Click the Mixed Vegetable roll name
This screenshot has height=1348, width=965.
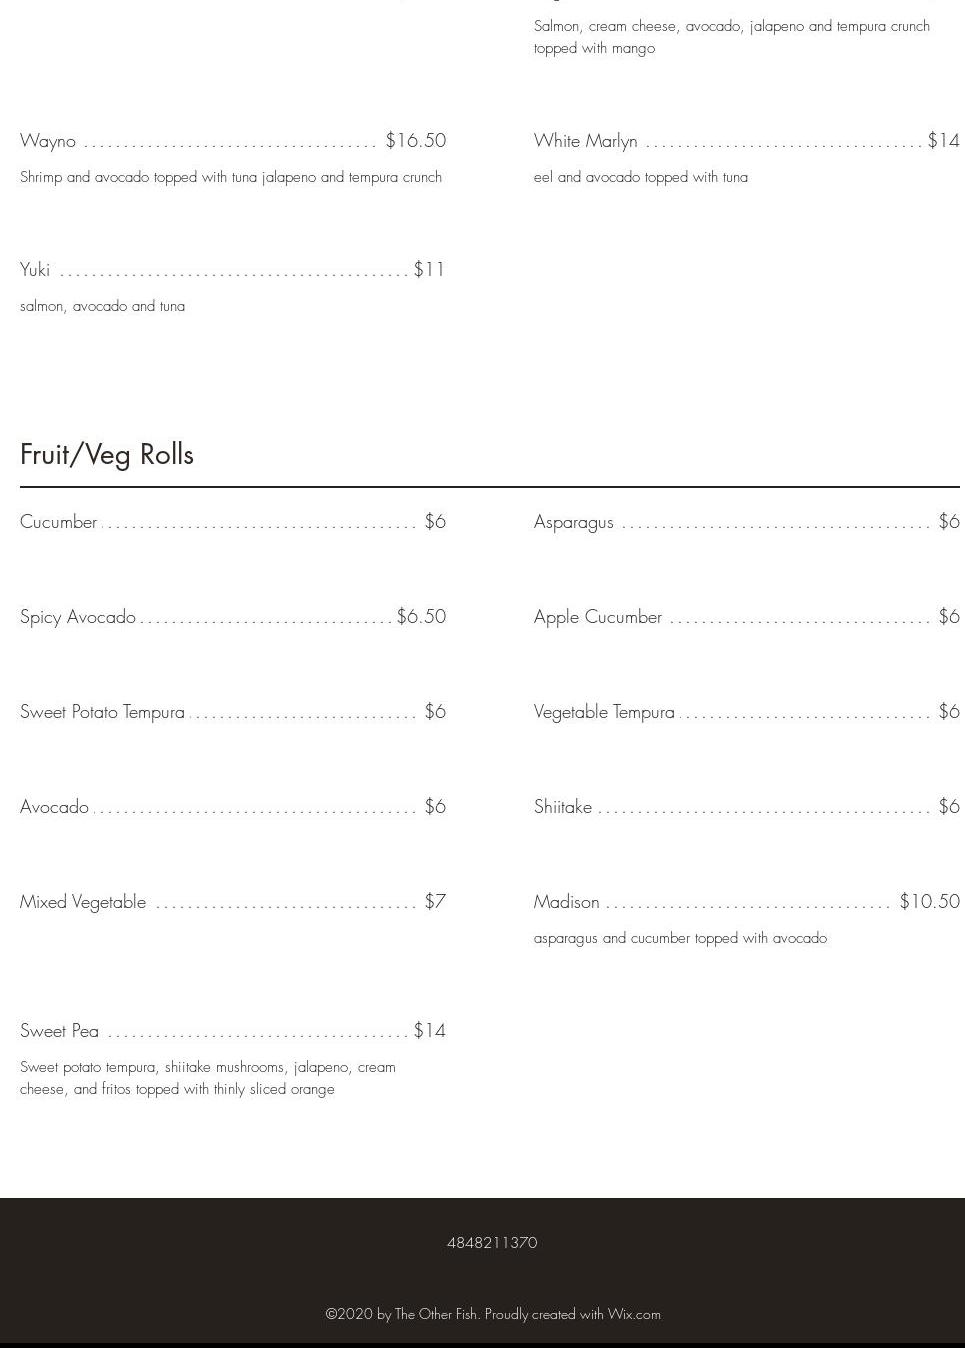point(83,902)
